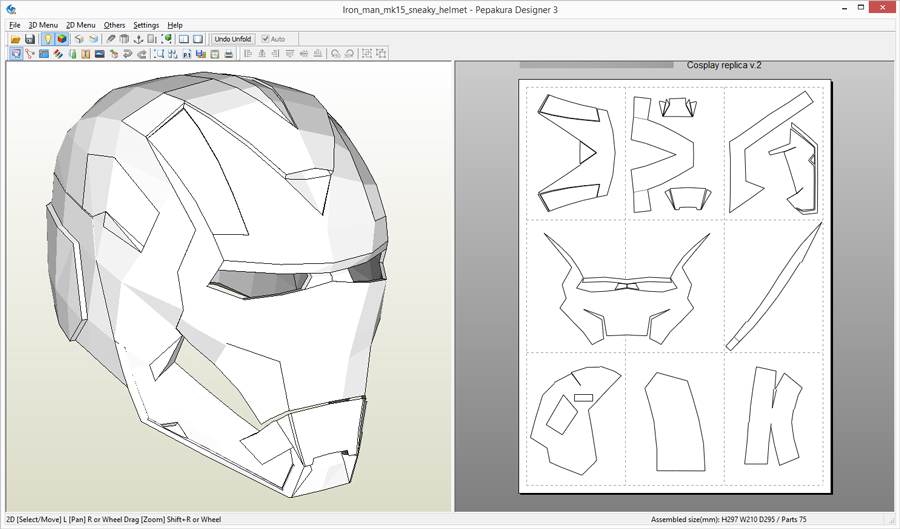Open the 2D Menu
Image resolution: width=900 pixels, height=529 pixels.
point(80,25)
